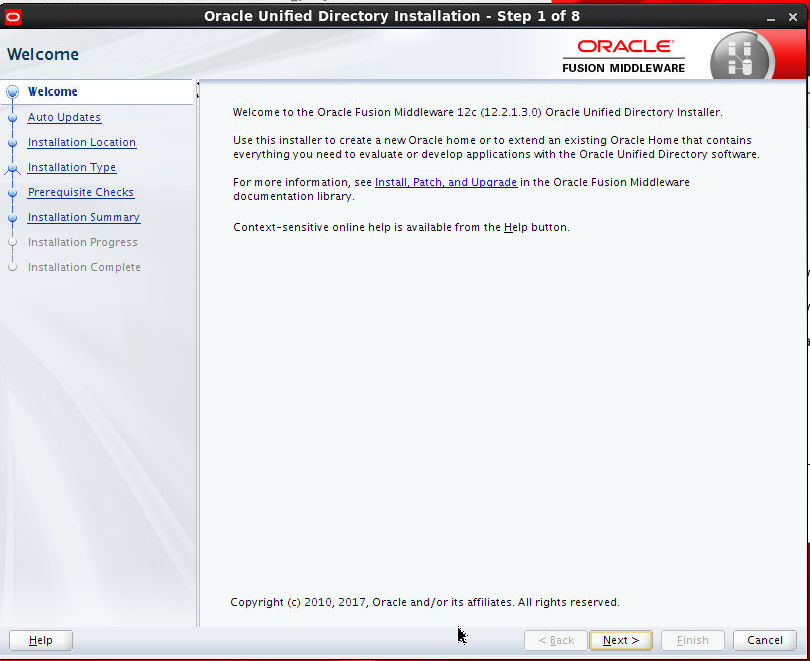This screenshot has height=661, width=810.
Task: Click the 12c (12.2.1.3.0) welcome sentence
Action: [477, 112]
